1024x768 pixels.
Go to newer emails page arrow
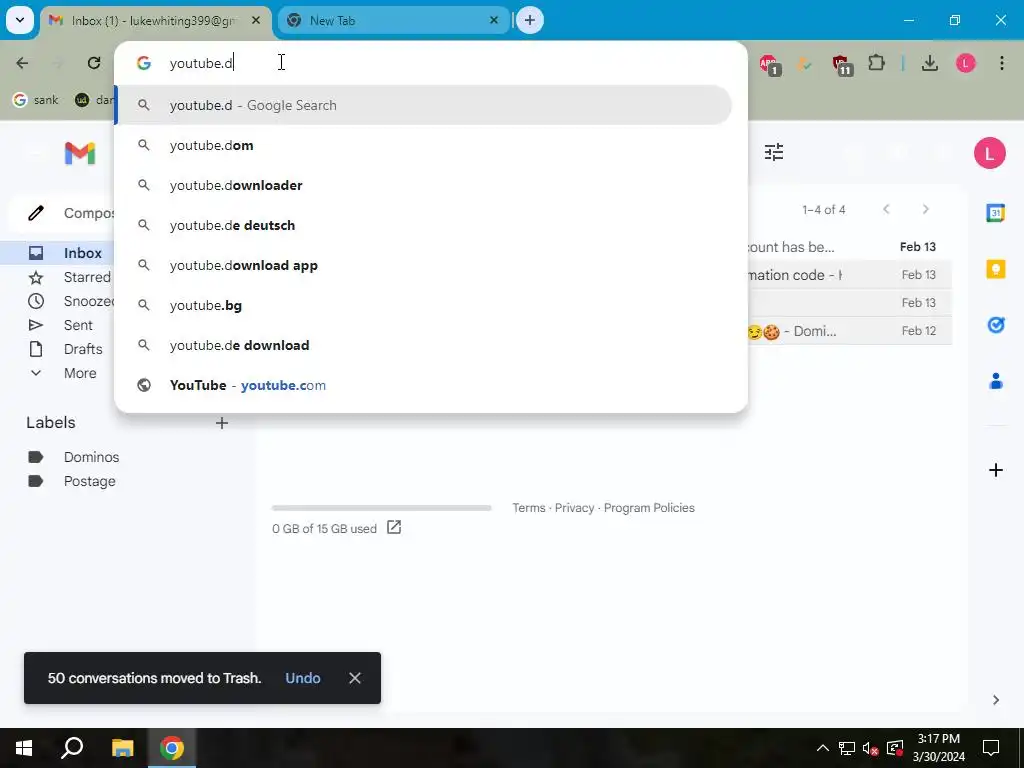(x=886, y=209)
